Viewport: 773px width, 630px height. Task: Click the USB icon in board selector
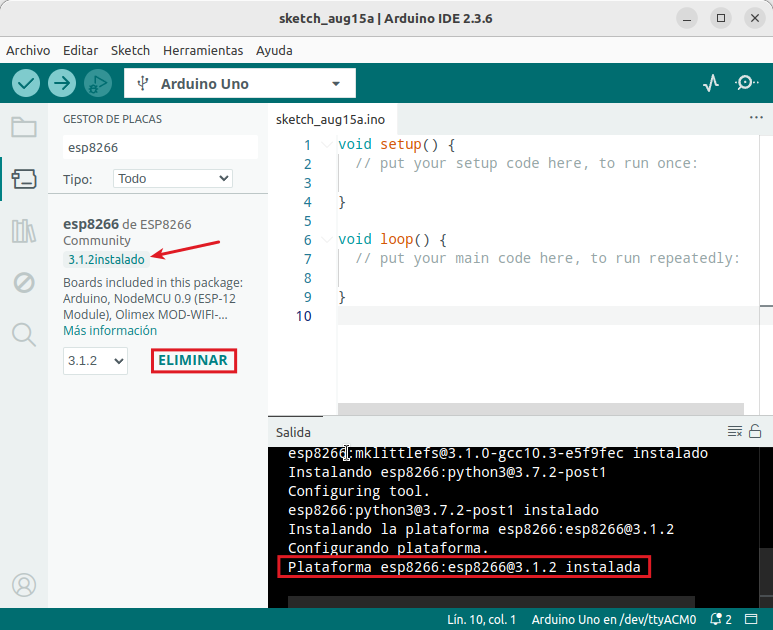[x=142, y=83]
